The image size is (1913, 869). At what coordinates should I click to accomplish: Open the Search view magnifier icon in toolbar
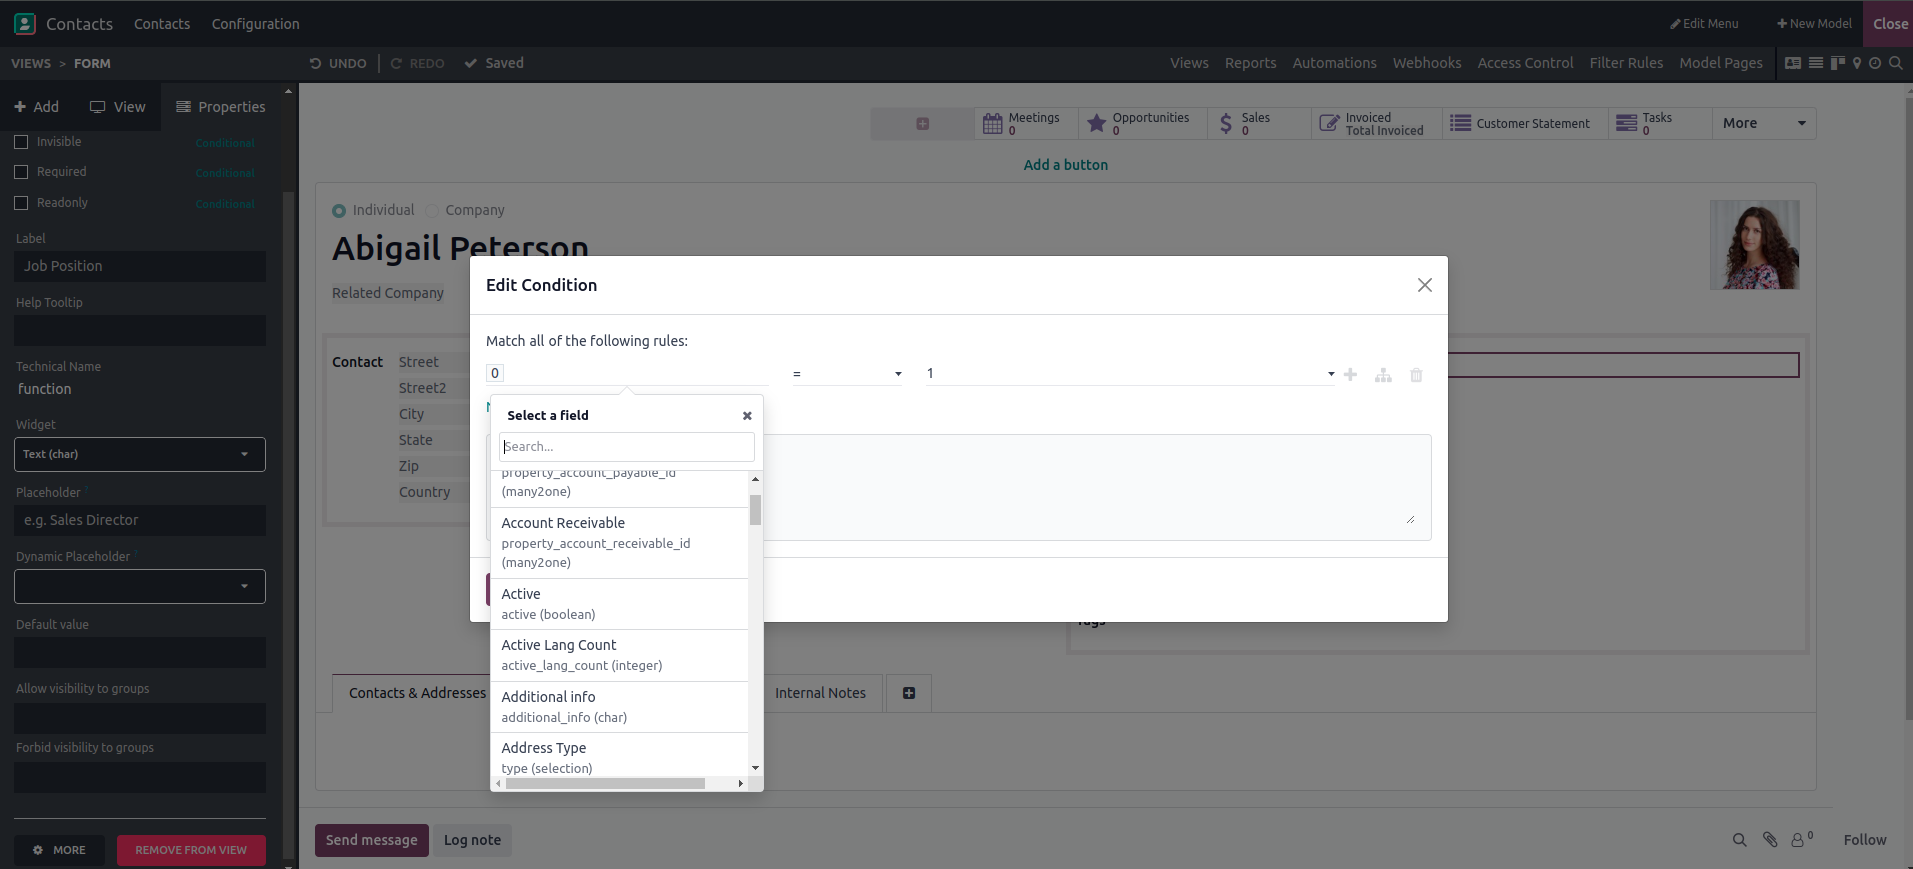[1895, 63]
